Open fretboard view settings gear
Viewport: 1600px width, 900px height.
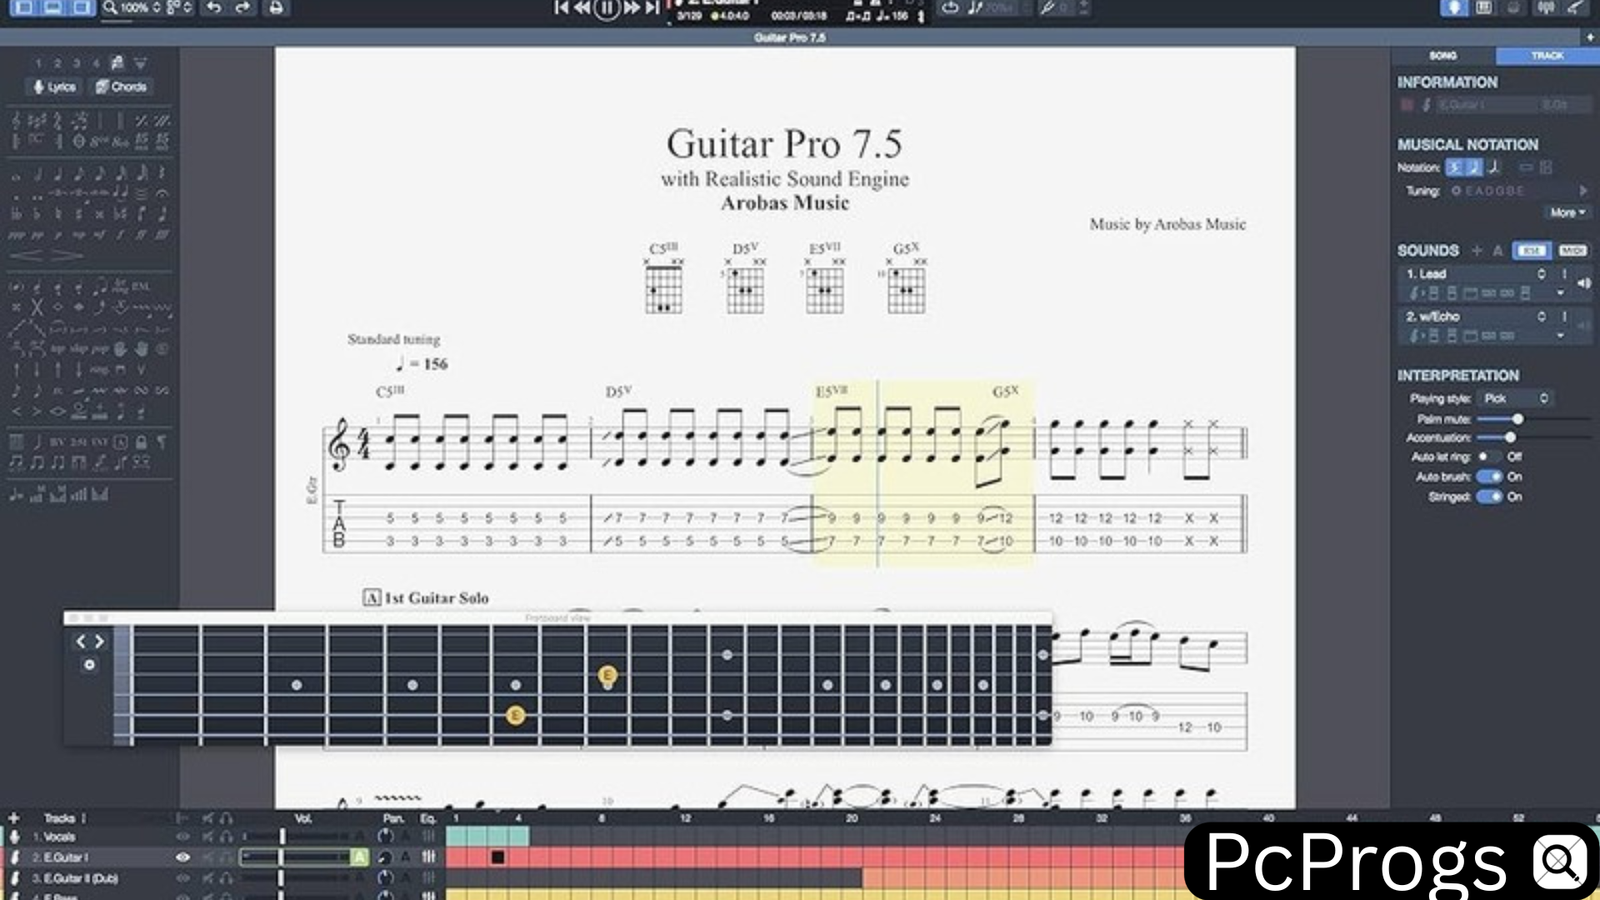point(89,665)
